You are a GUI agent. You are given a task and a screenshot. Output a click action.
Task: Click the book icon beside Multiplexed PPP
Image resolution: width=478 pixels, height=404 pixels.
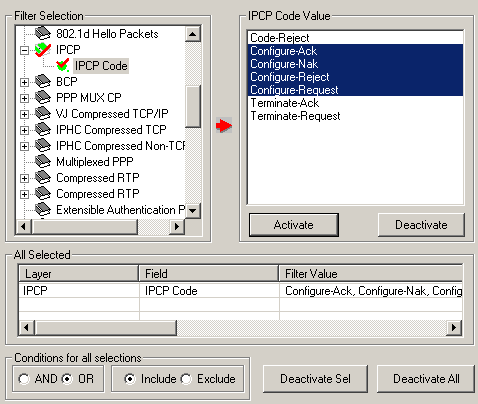43,161
